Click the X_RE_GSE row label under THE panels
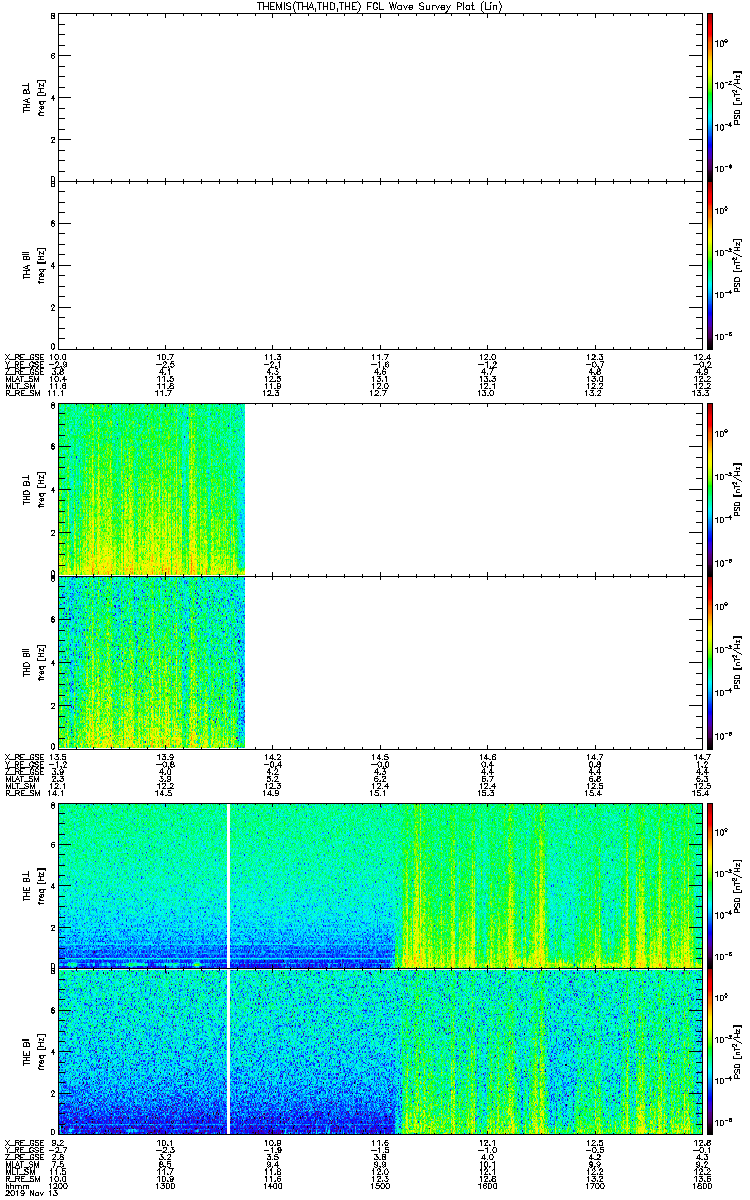 (23, 1143)
